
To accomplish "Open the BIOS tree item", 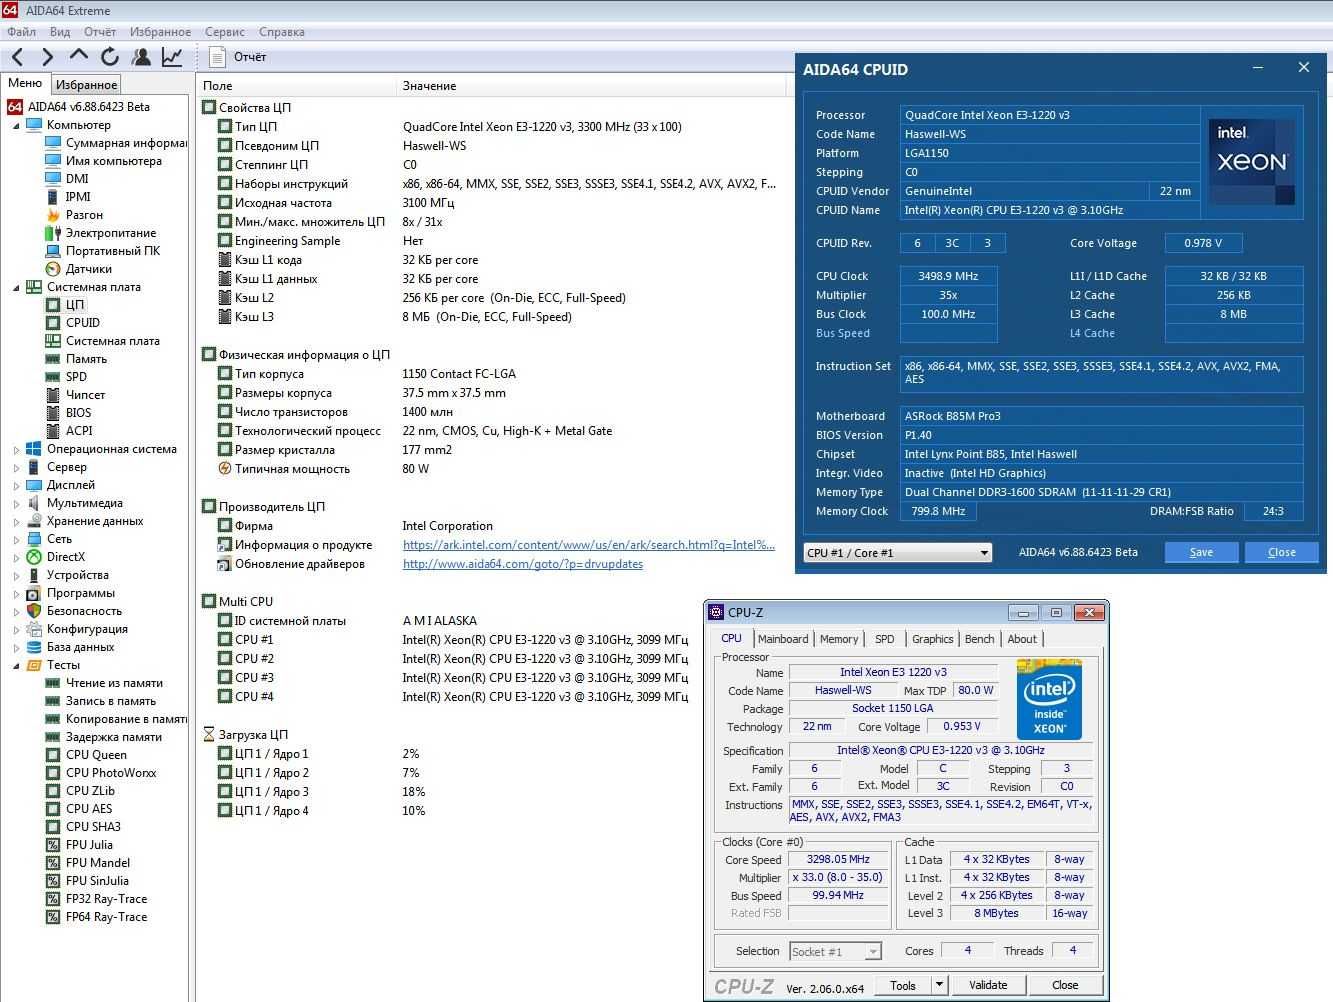I will 78,413.
